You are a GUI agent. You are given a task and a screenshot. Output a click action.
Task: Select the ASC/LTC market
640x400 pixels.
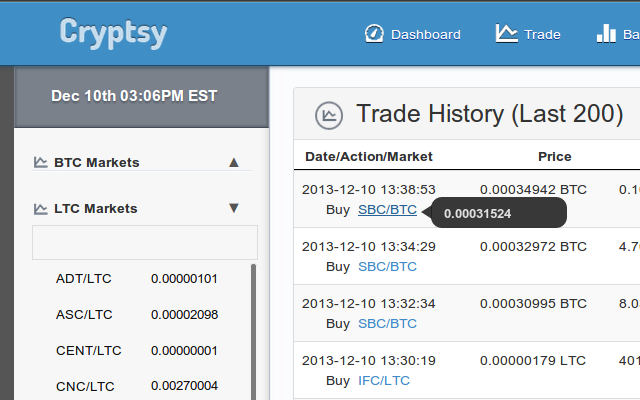(x=84, y=315)
